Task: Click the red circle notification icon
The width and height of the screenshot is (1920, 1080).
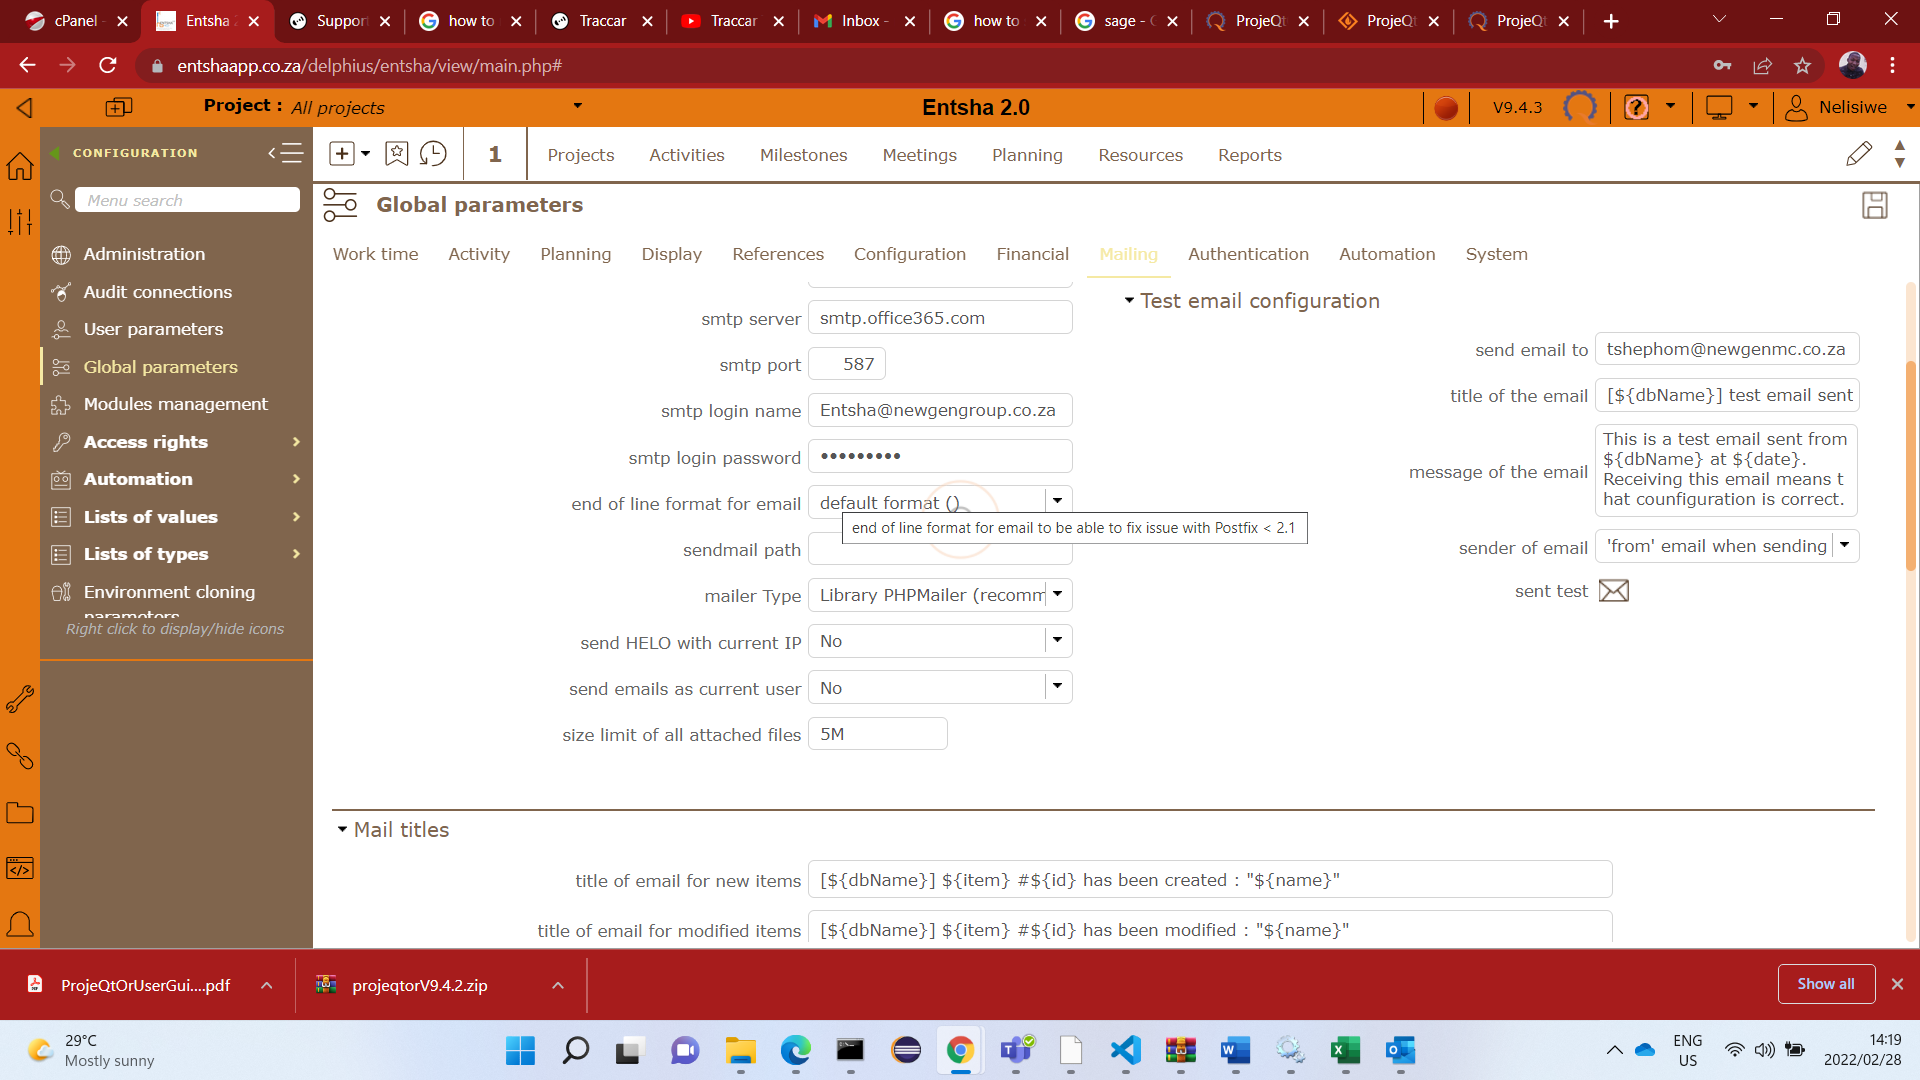Action: tap(1445, 108)
